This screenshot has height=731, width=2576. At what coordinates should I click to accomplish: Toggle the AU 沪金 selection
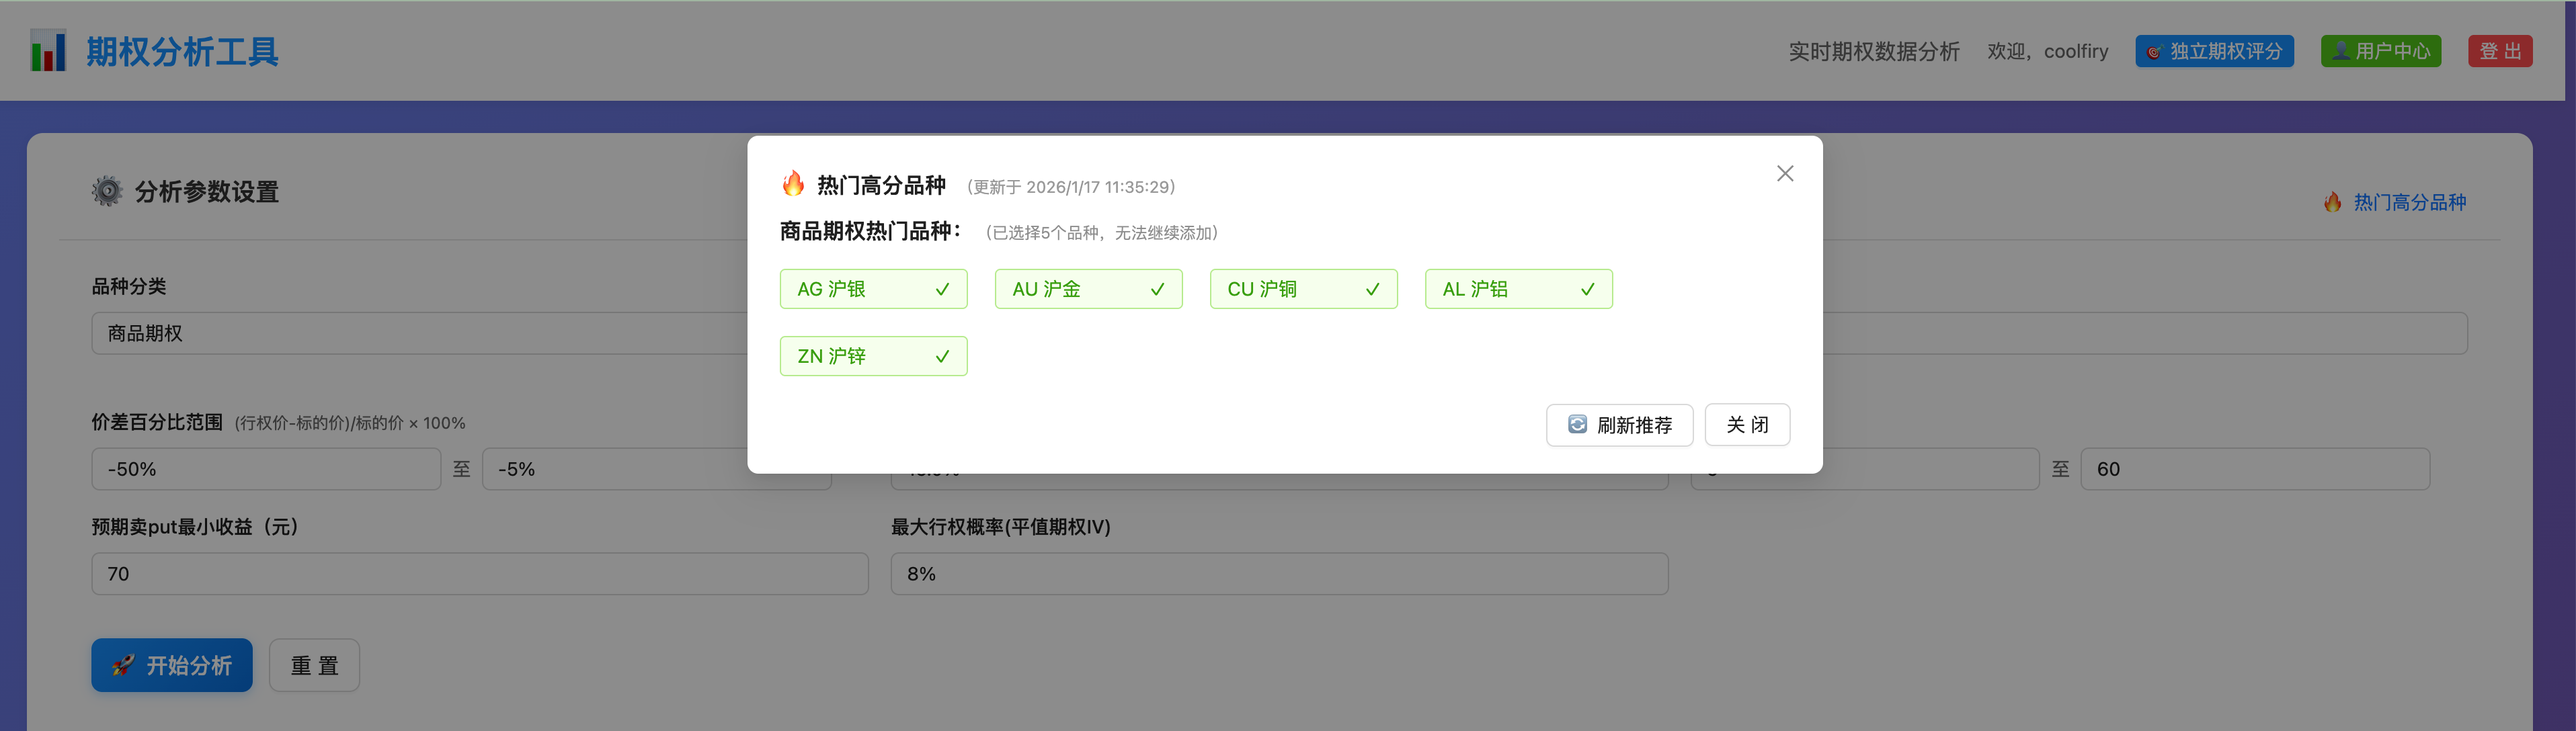[x=1088, y=289]
